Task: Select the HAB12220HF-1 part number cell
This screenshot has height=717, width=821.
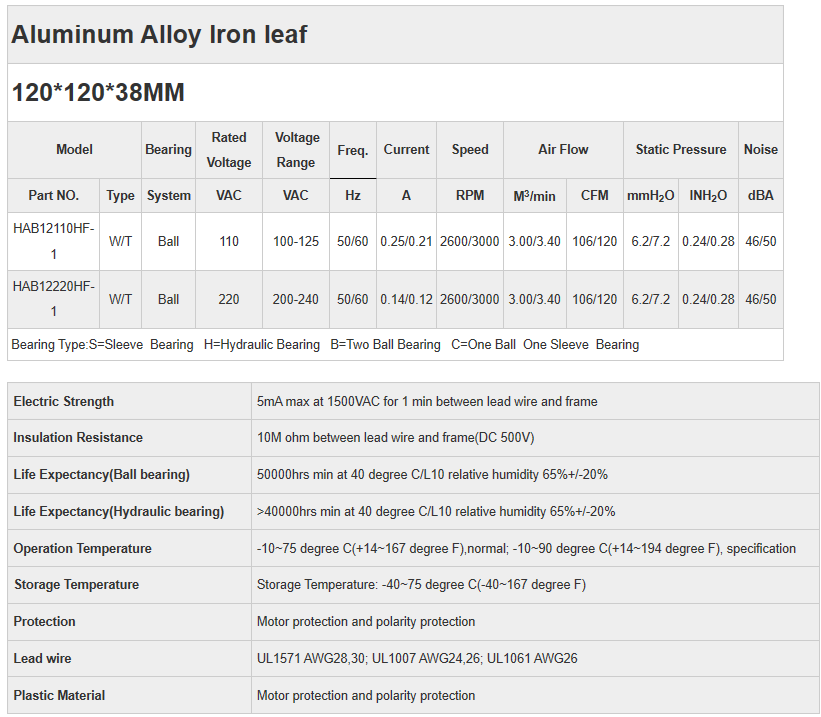Action: point(54,299)
